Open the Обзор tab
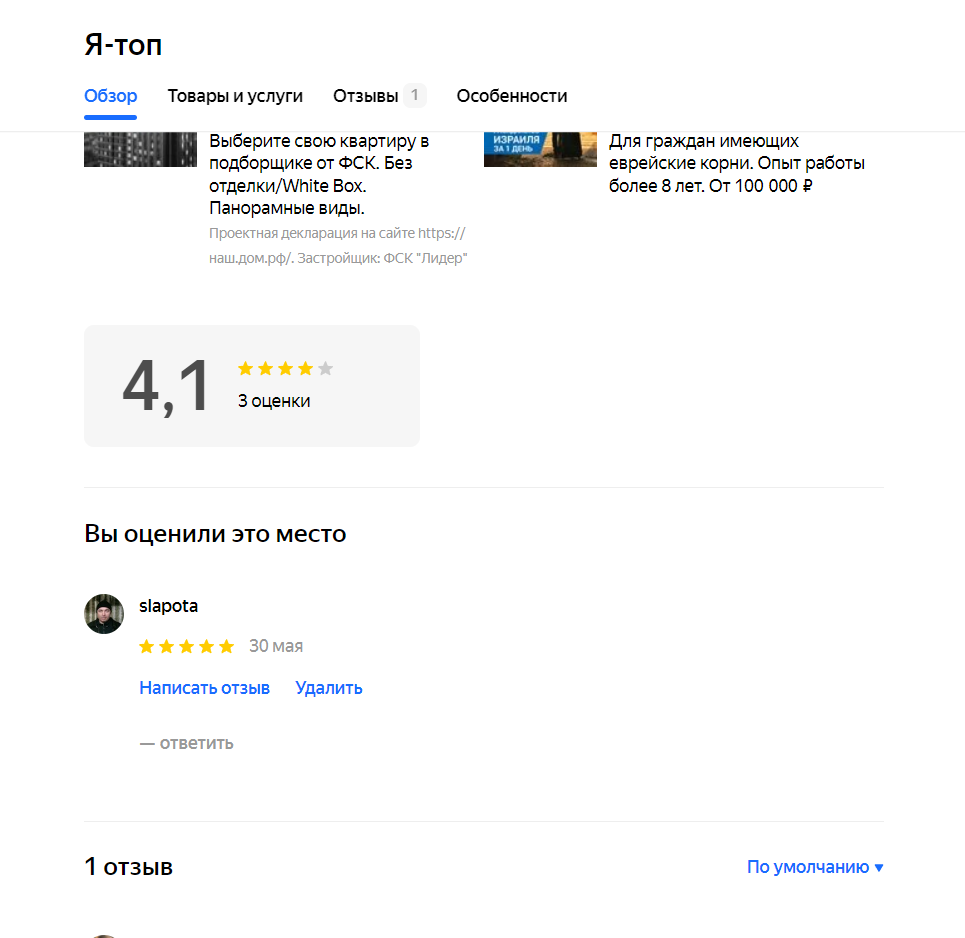965x938 pixels. (110, 96)
